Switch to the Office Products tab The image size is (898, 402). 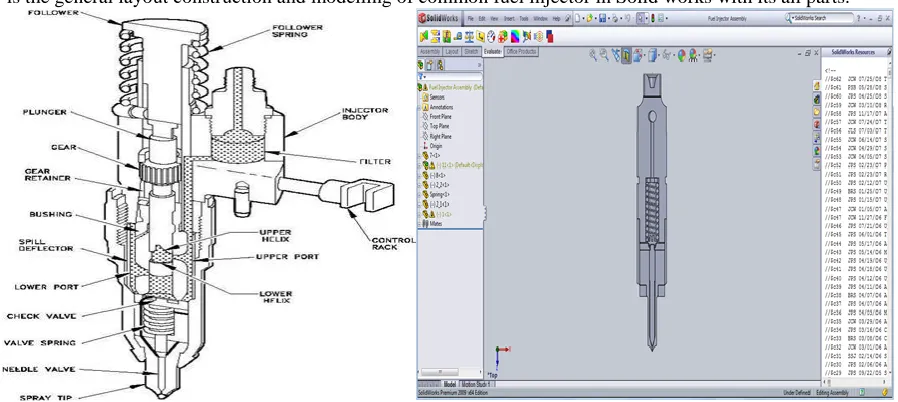[x=521, y=52]
